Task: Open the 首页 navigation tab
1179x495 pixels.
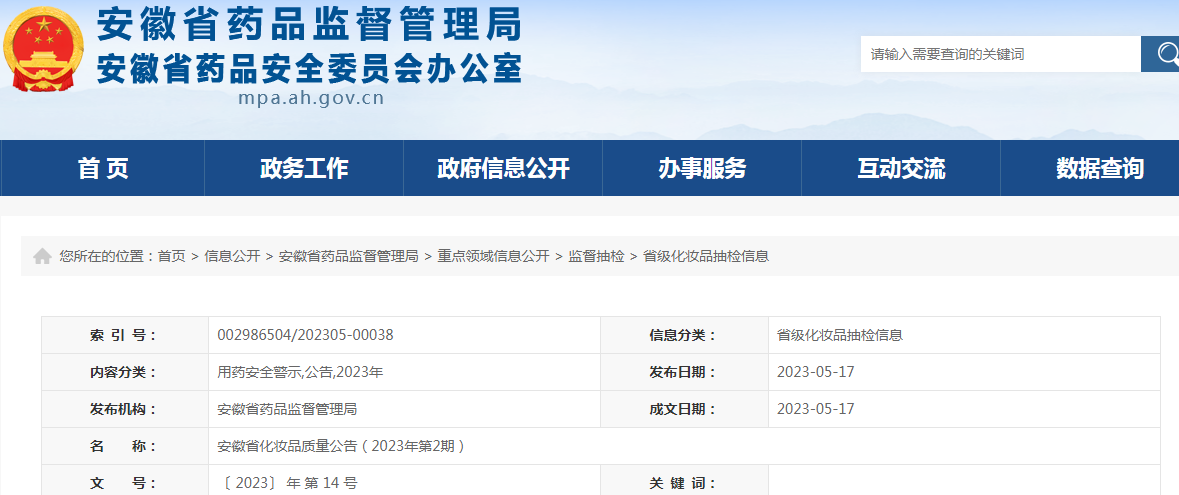Action: (103, 168)
